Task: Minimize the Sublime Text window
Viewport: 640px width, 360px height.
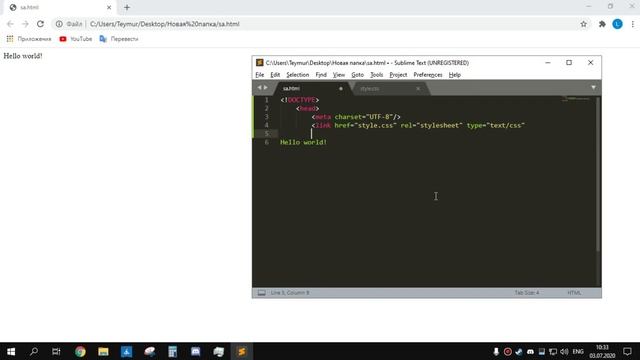Action: (x=548, y=62)
